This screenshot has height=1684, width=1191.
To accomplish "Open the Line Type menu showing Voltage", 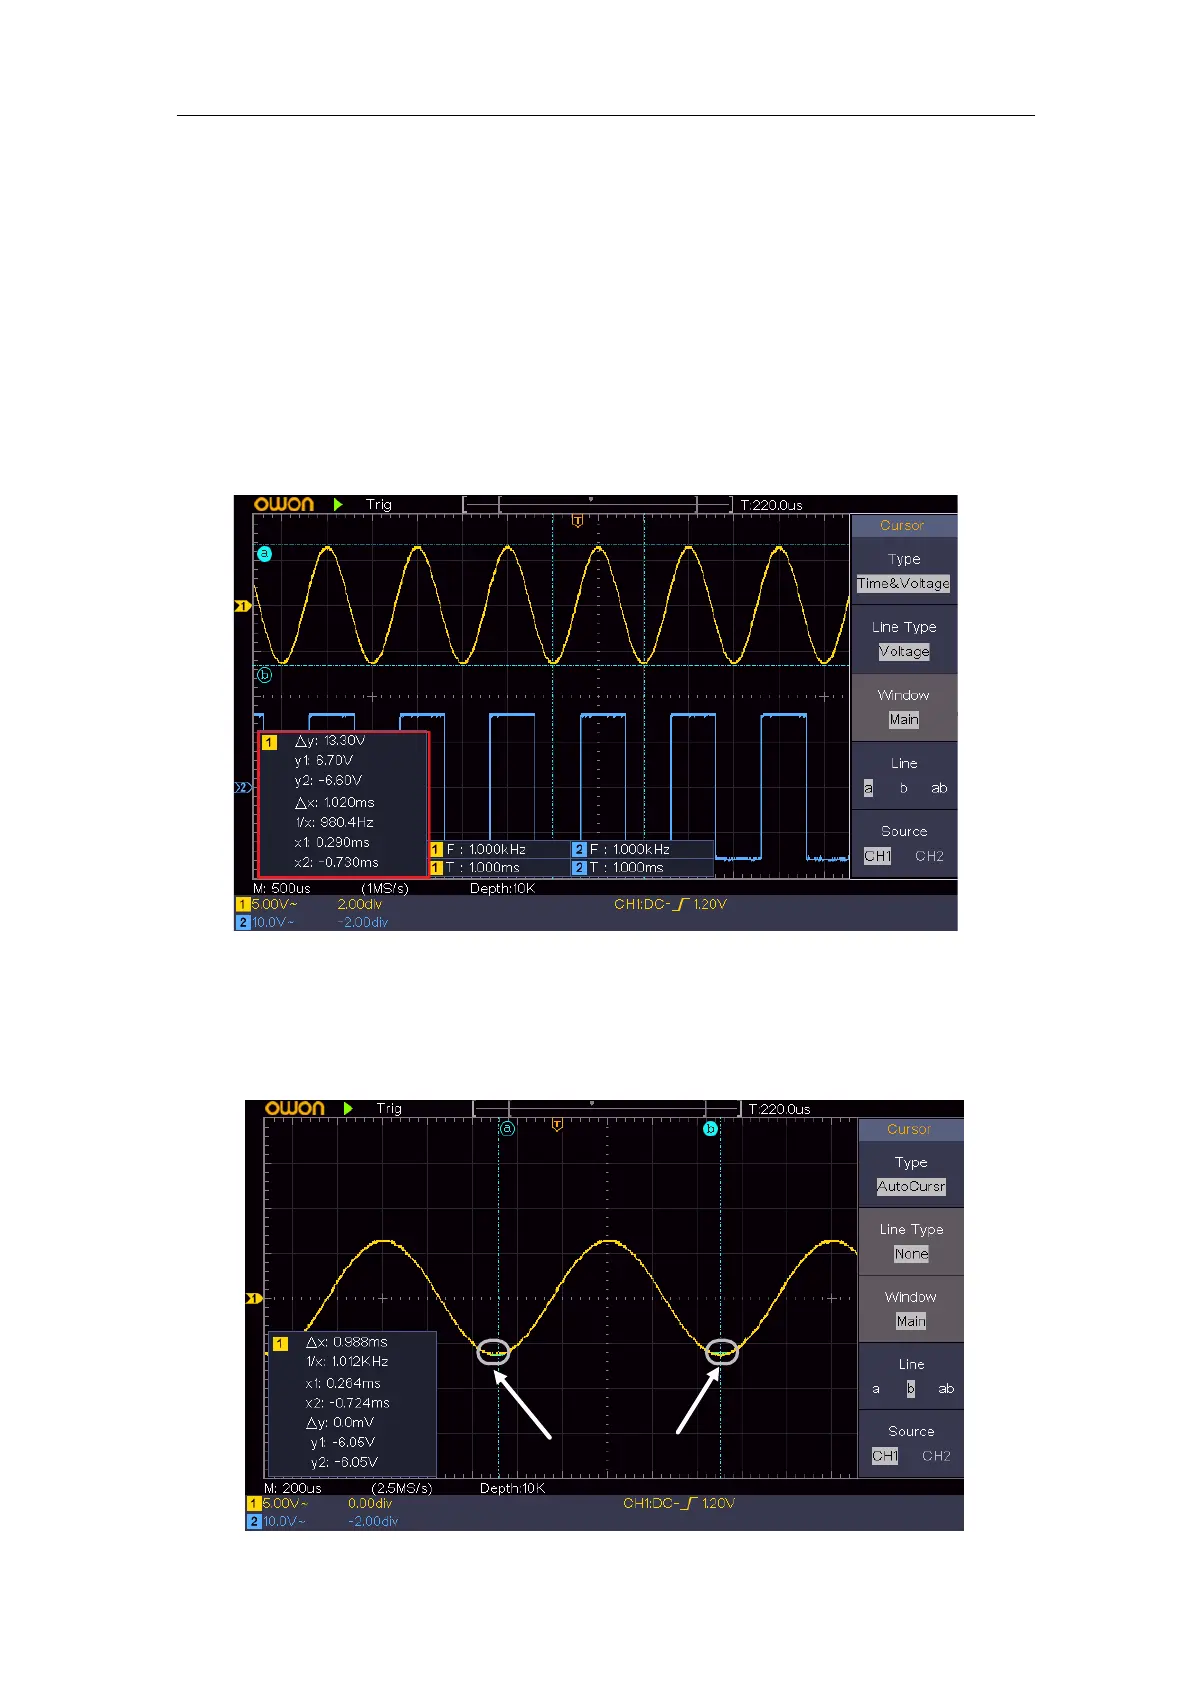I will tap(904, 639).
